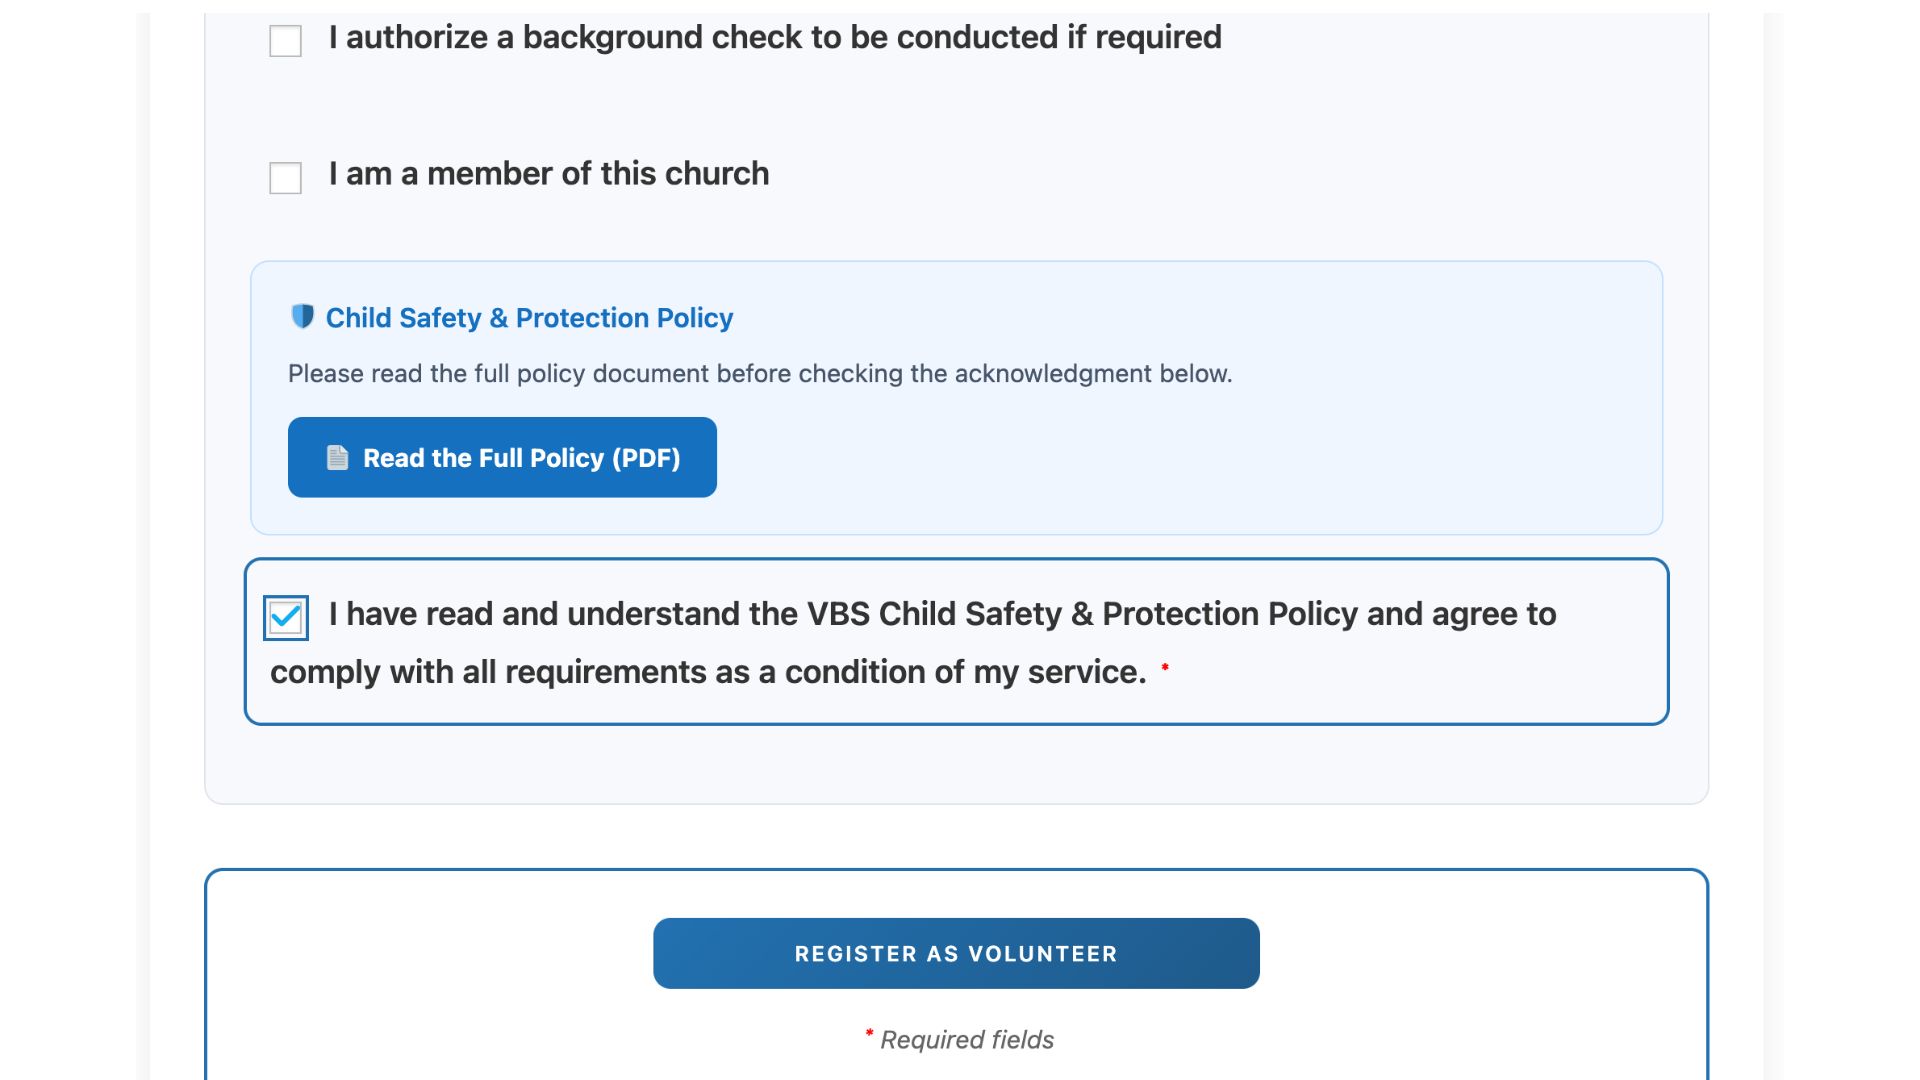Click the "Please read the full policy document" instruction
This screenshot has width=1920, height=1080.
point(759,374)
